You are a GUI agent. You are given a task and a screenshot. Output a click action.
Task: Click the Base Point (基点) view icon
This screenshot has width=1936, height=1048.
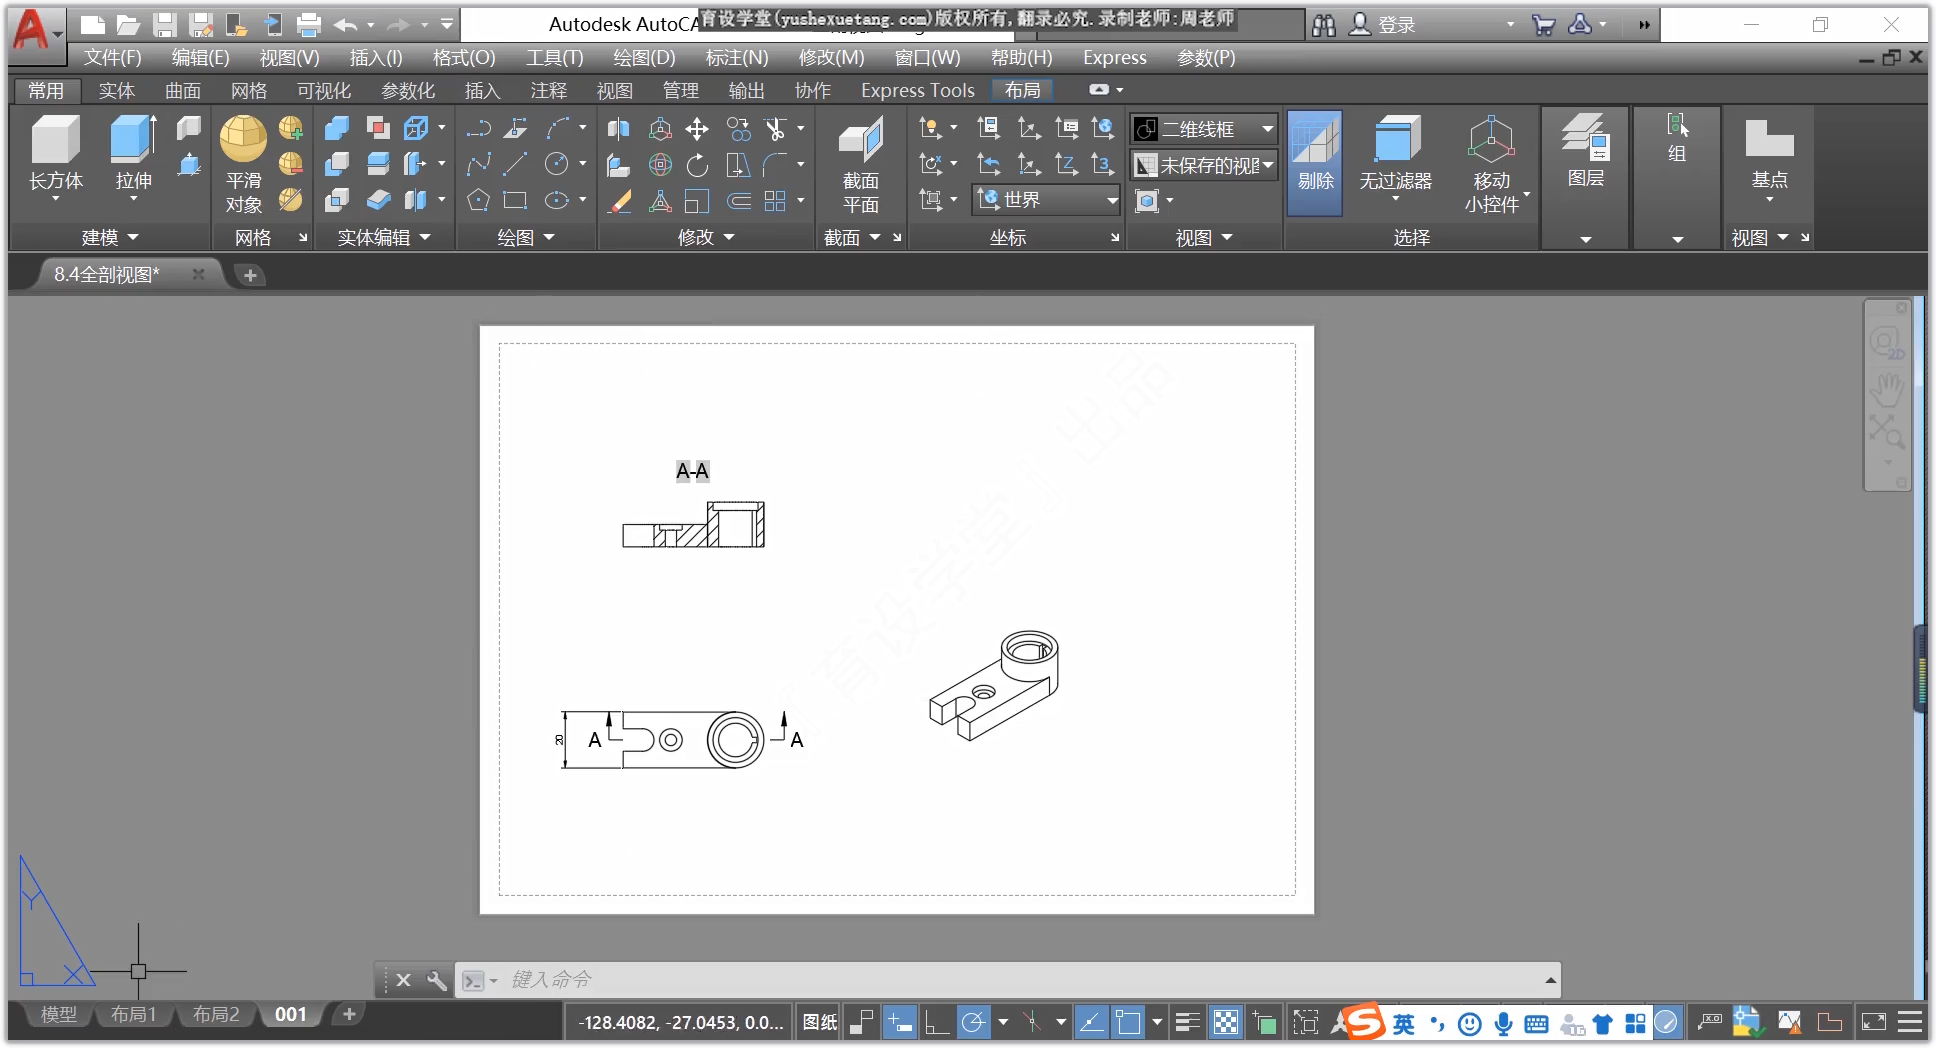pyautogui.click(x=1769, y=138)
